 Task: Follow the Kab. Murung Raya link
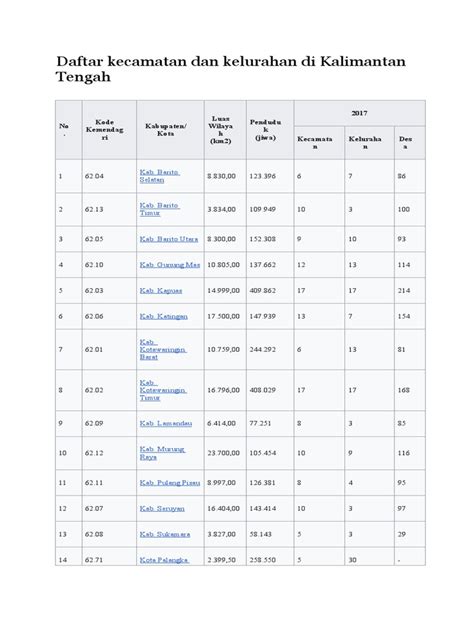162,453
